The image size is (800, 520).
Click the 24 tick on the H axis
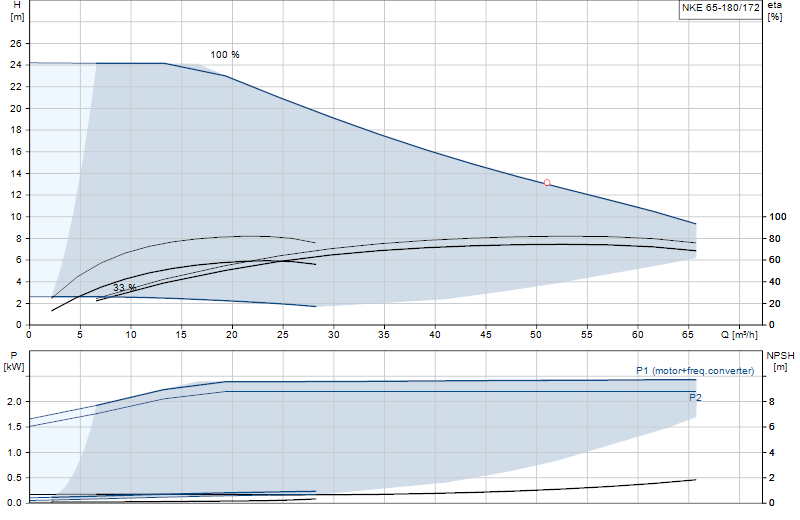[x=16, y=65]
